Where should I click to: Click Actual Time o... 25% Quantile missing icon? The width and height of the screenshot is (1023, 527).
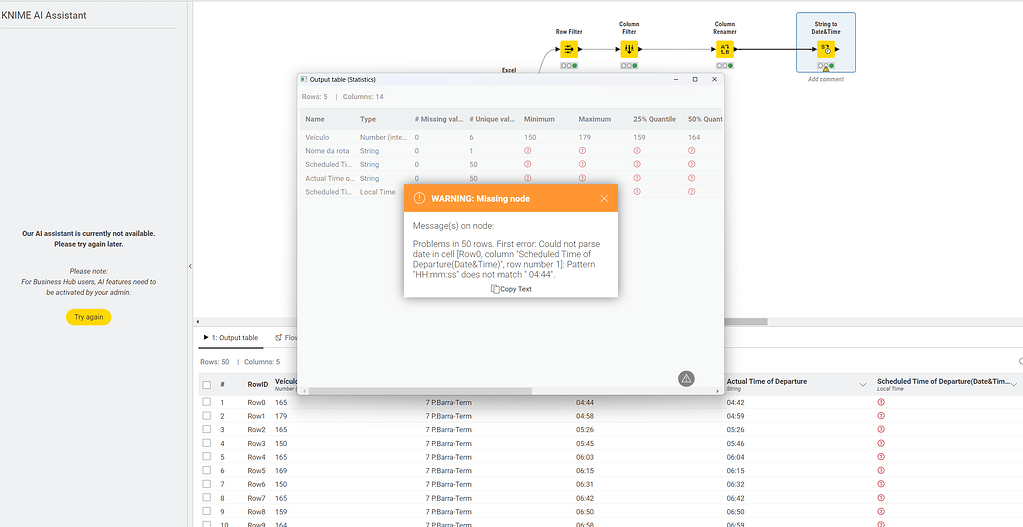(637, 178)
